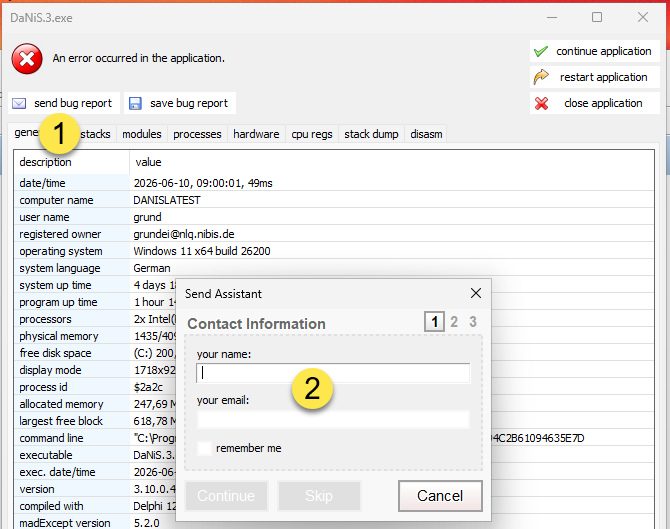This screenshot has width=670, height=529.
Task: Click the display mode row label
Action: point(50,370)
